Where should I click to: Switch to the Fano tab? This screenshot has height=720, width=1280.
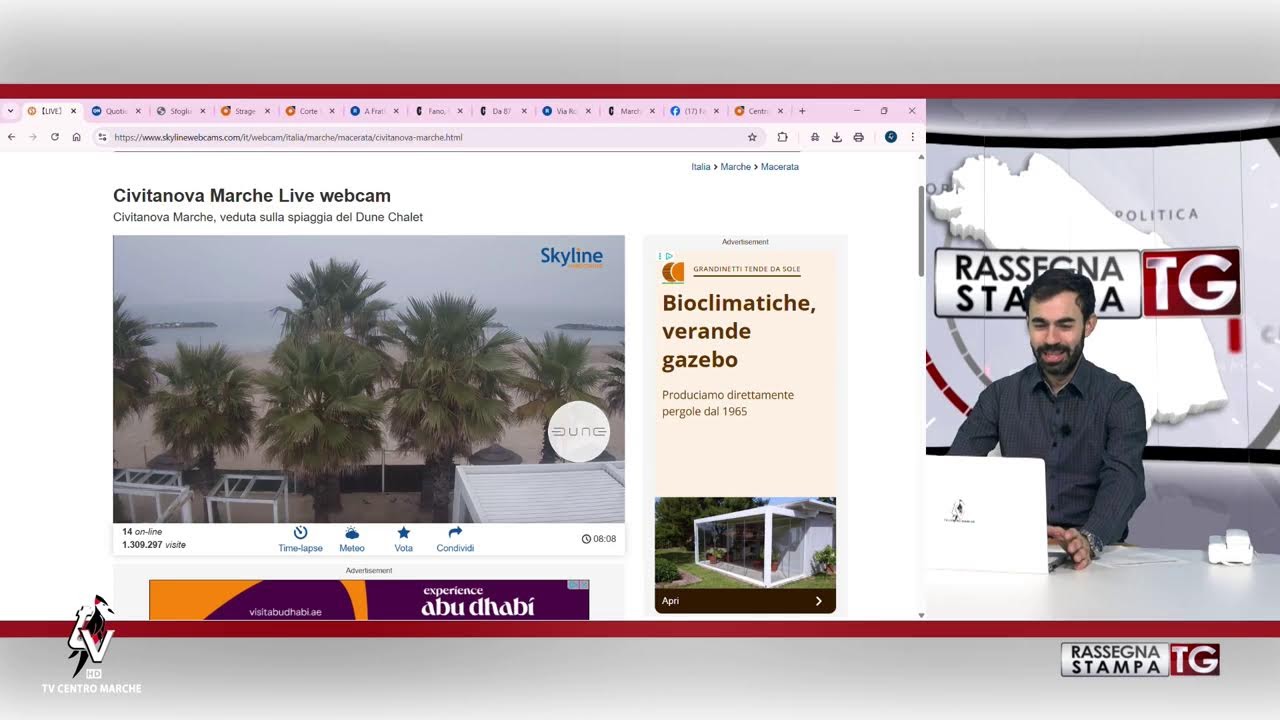coord(438,111)
